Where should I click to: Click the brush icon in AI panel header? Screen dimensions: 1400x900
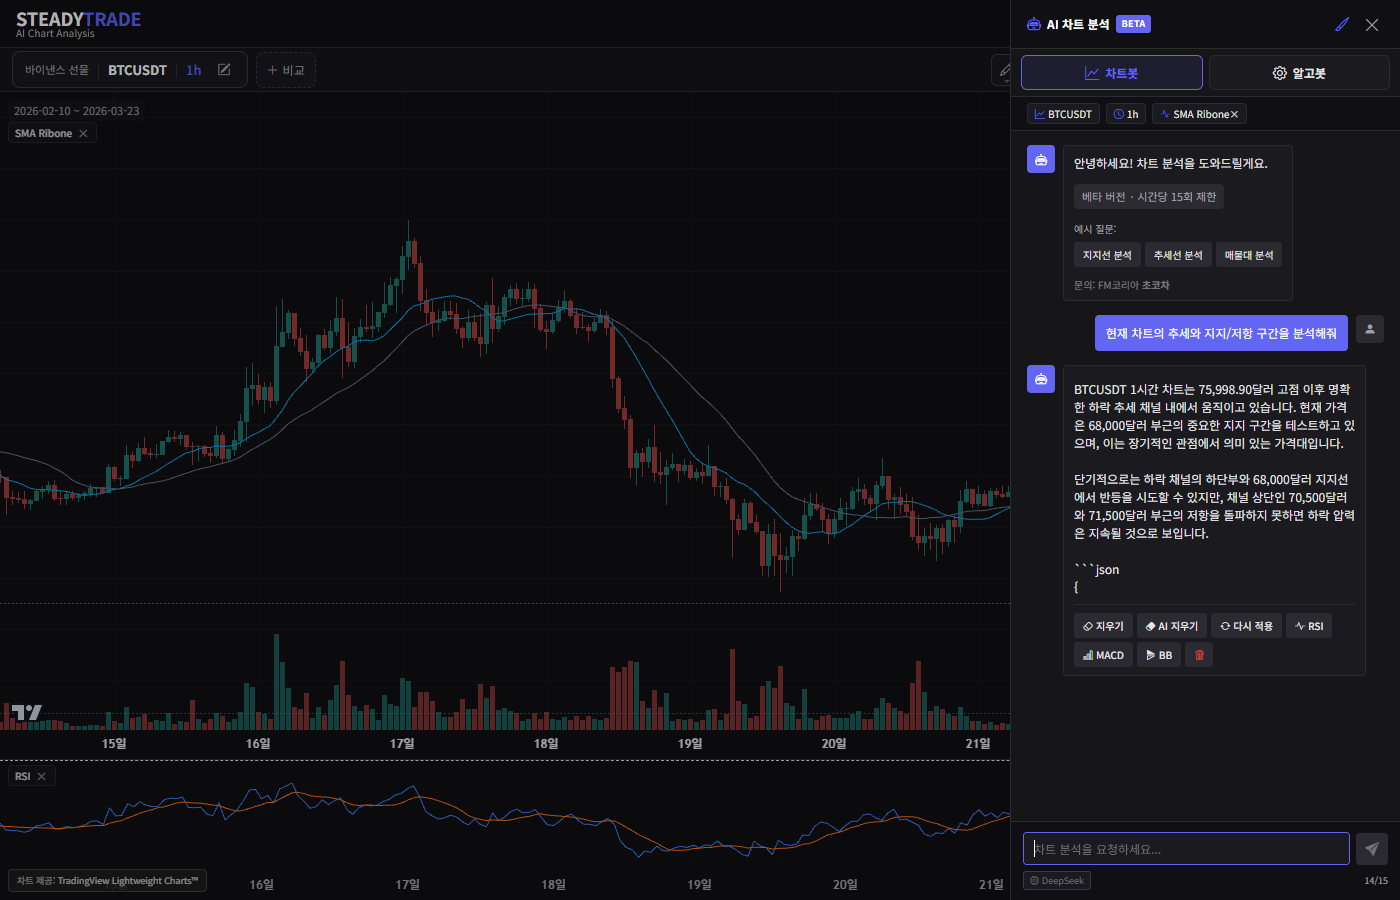1342,24
